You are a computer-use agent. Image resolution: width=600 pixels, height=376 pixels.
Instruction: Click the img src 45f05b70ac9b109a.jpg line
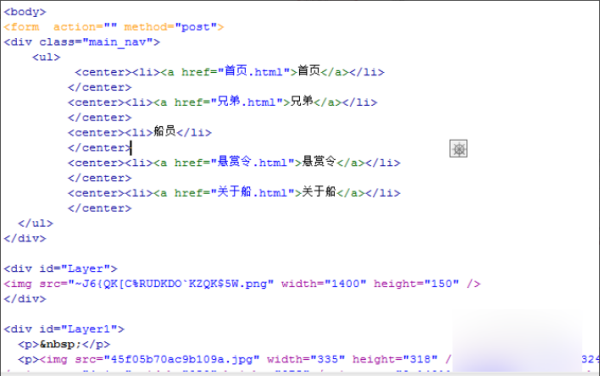coord(235,359)
